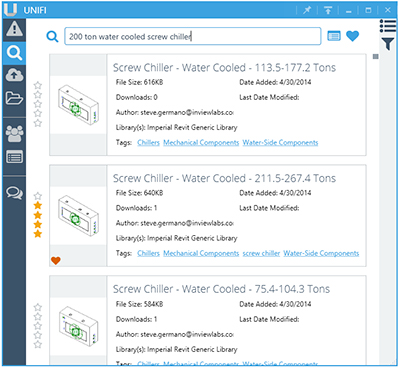The height and width of the screenshot is (368, 400).
Task: Click Imperial Revit Generic Library on 113.5-177.2 Tons card
Action: [192, 128]
